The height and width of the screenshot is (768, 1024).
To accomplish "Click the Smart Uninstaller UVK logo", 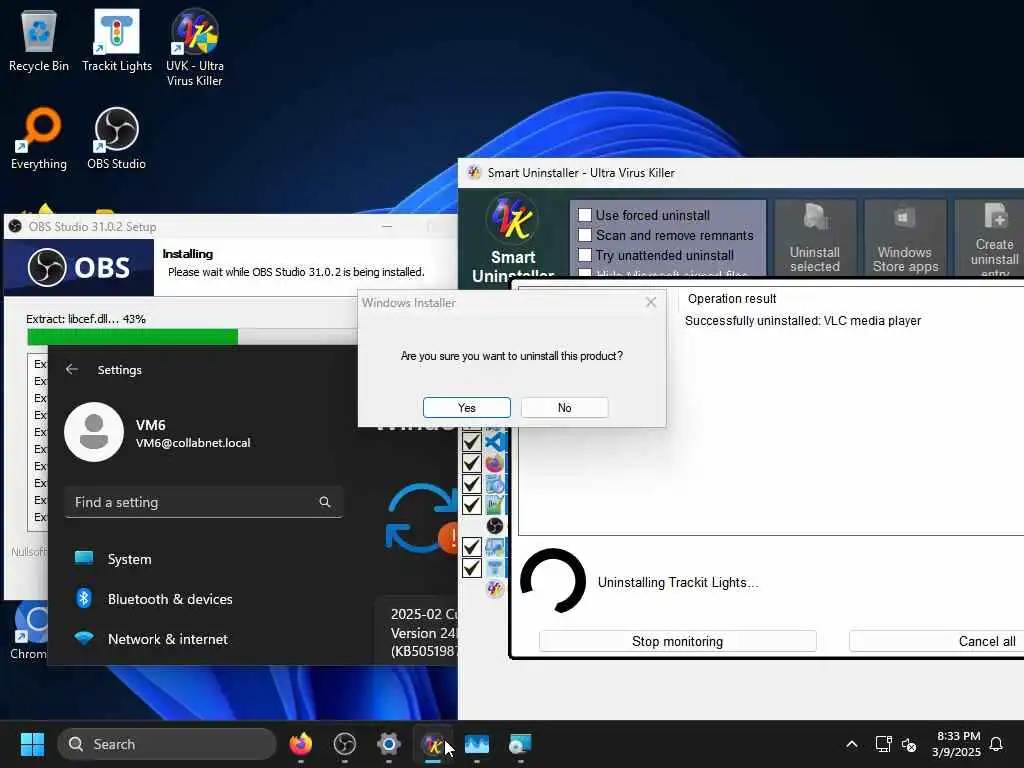I will click(512, 219).
